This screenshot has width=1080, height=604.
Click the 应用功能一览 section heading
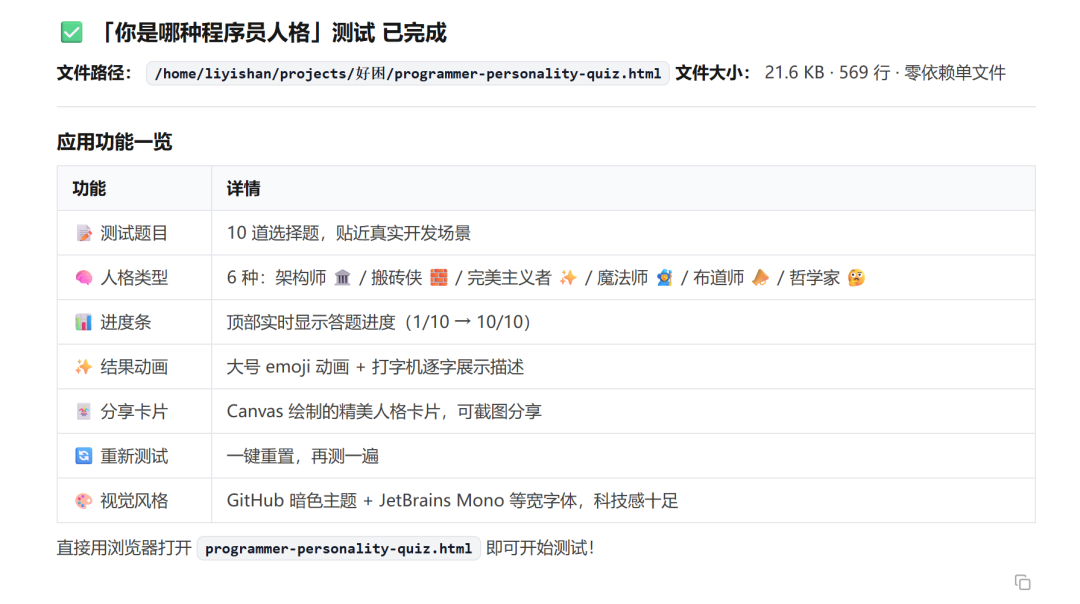click(x=114, y=142)
